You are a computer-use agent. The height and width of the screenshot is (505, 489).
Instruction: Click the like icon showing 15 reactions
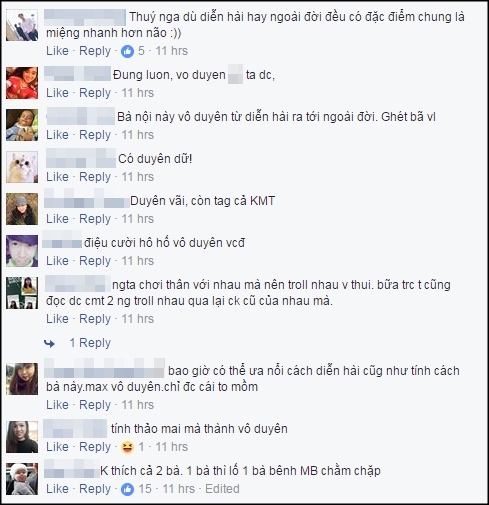127,489
